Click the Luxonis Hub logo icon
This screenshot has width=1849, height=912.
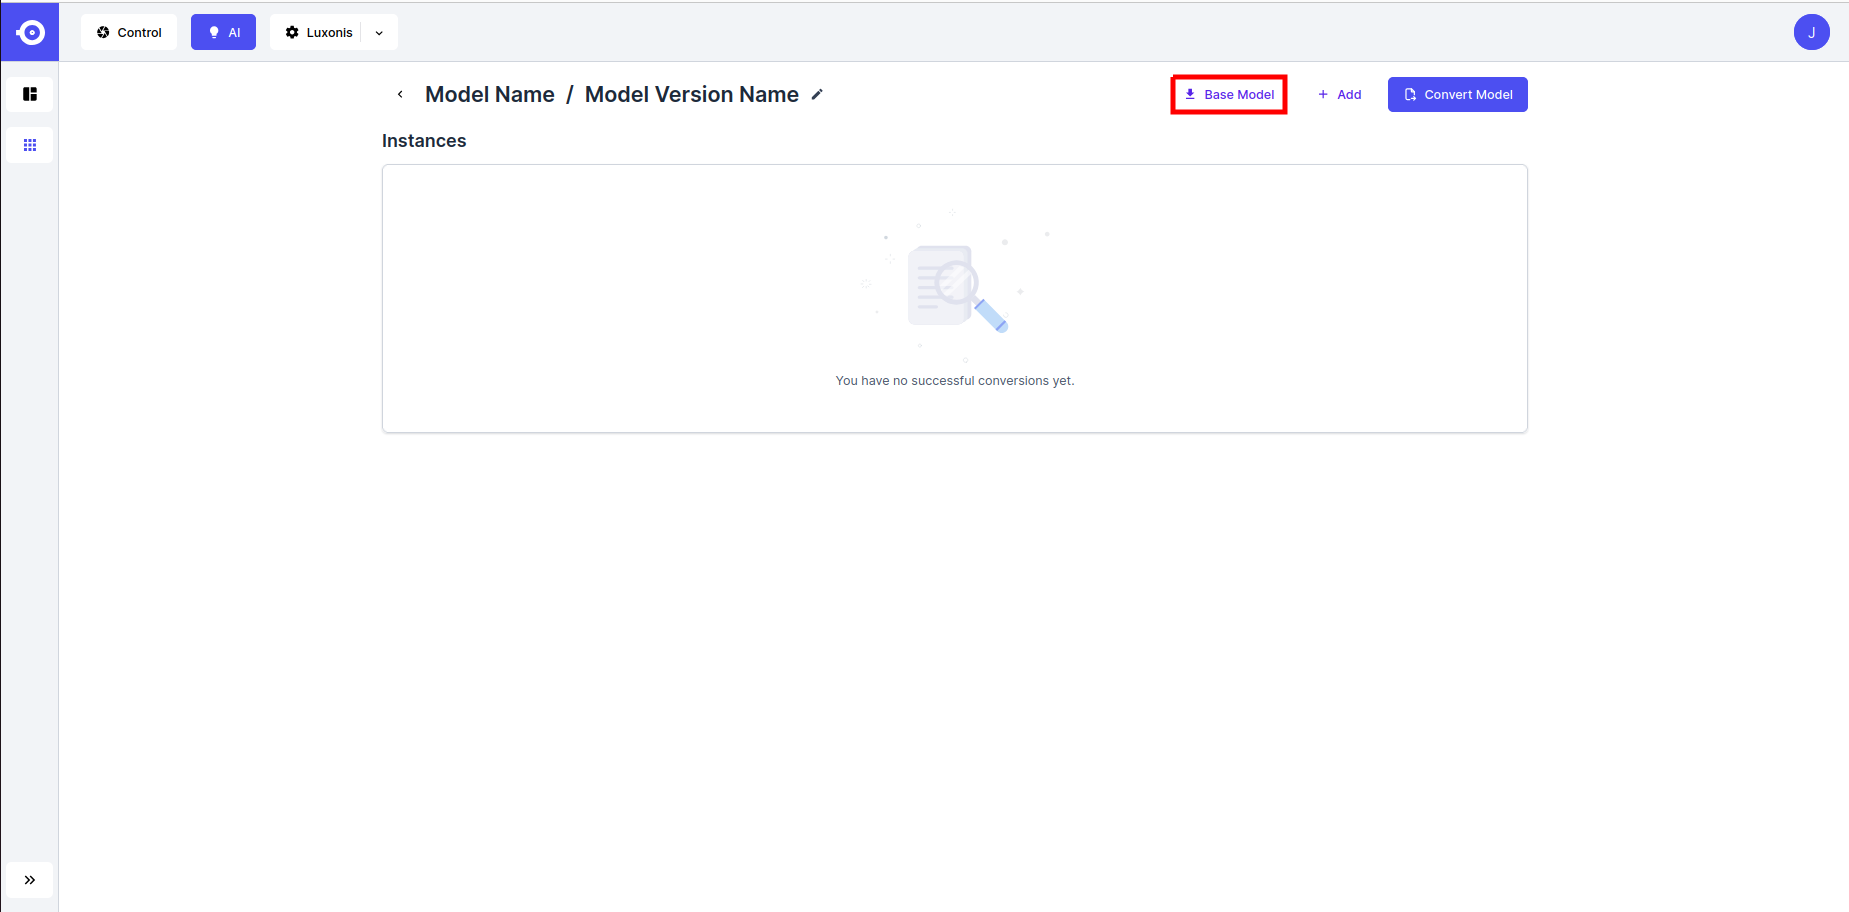click(x=30, y=32)
